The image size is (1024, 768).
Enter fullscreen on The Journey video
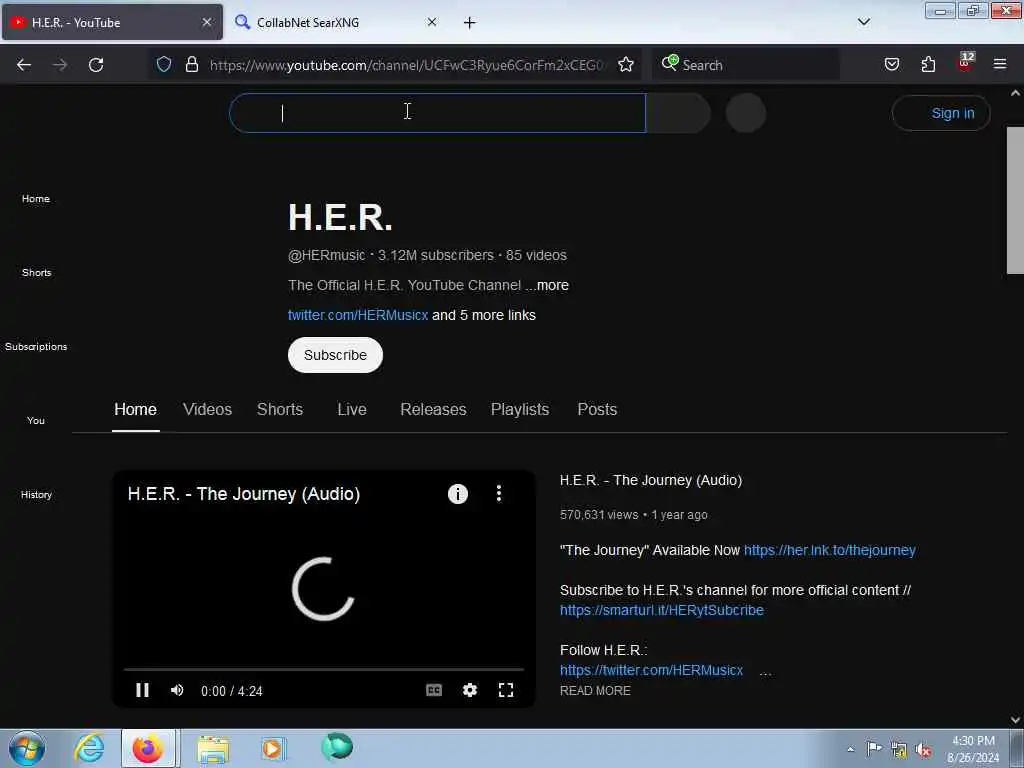pyautogui.click(x=505, y=690)
